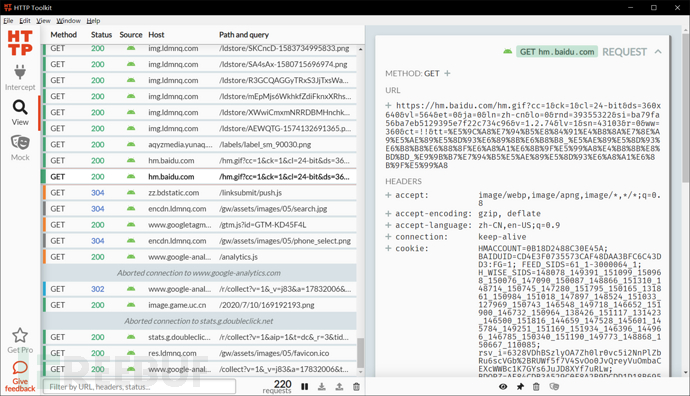Select the aqyzmedia.yunaq... label_sm_90030.png row

tap(200, 144)
